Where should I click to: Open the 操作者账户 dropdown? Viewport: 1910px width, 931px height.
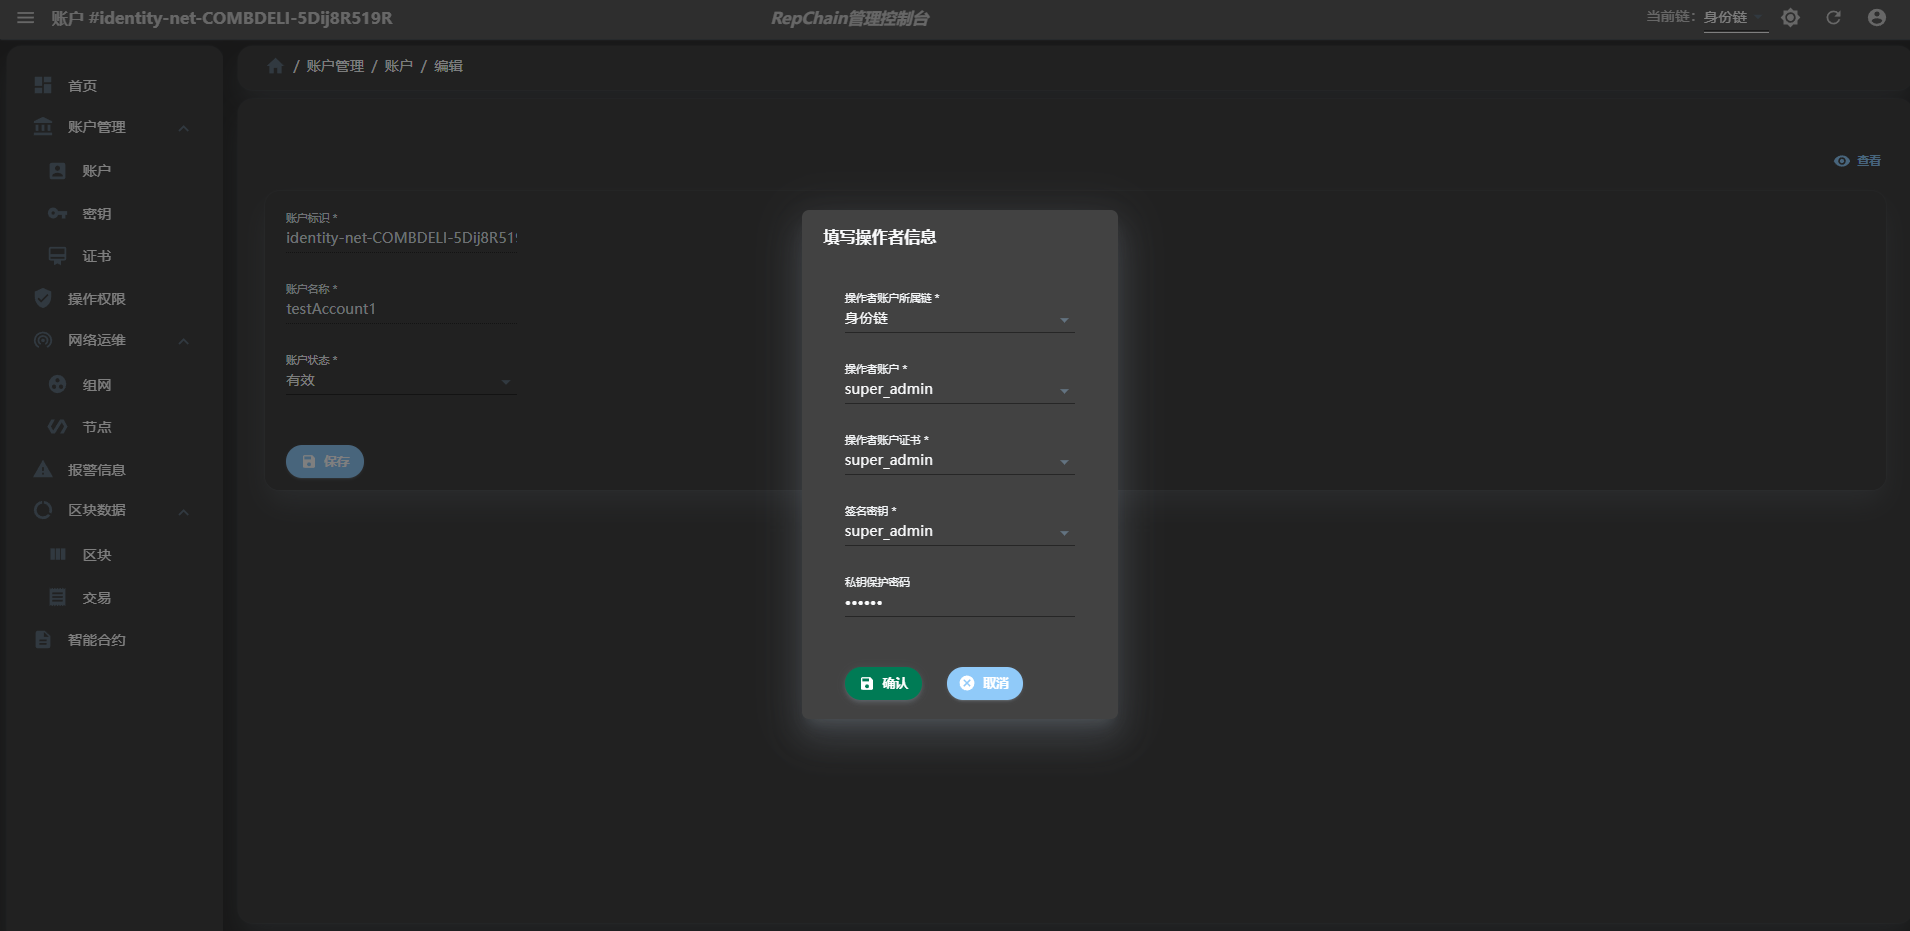(x=959, y=390)
